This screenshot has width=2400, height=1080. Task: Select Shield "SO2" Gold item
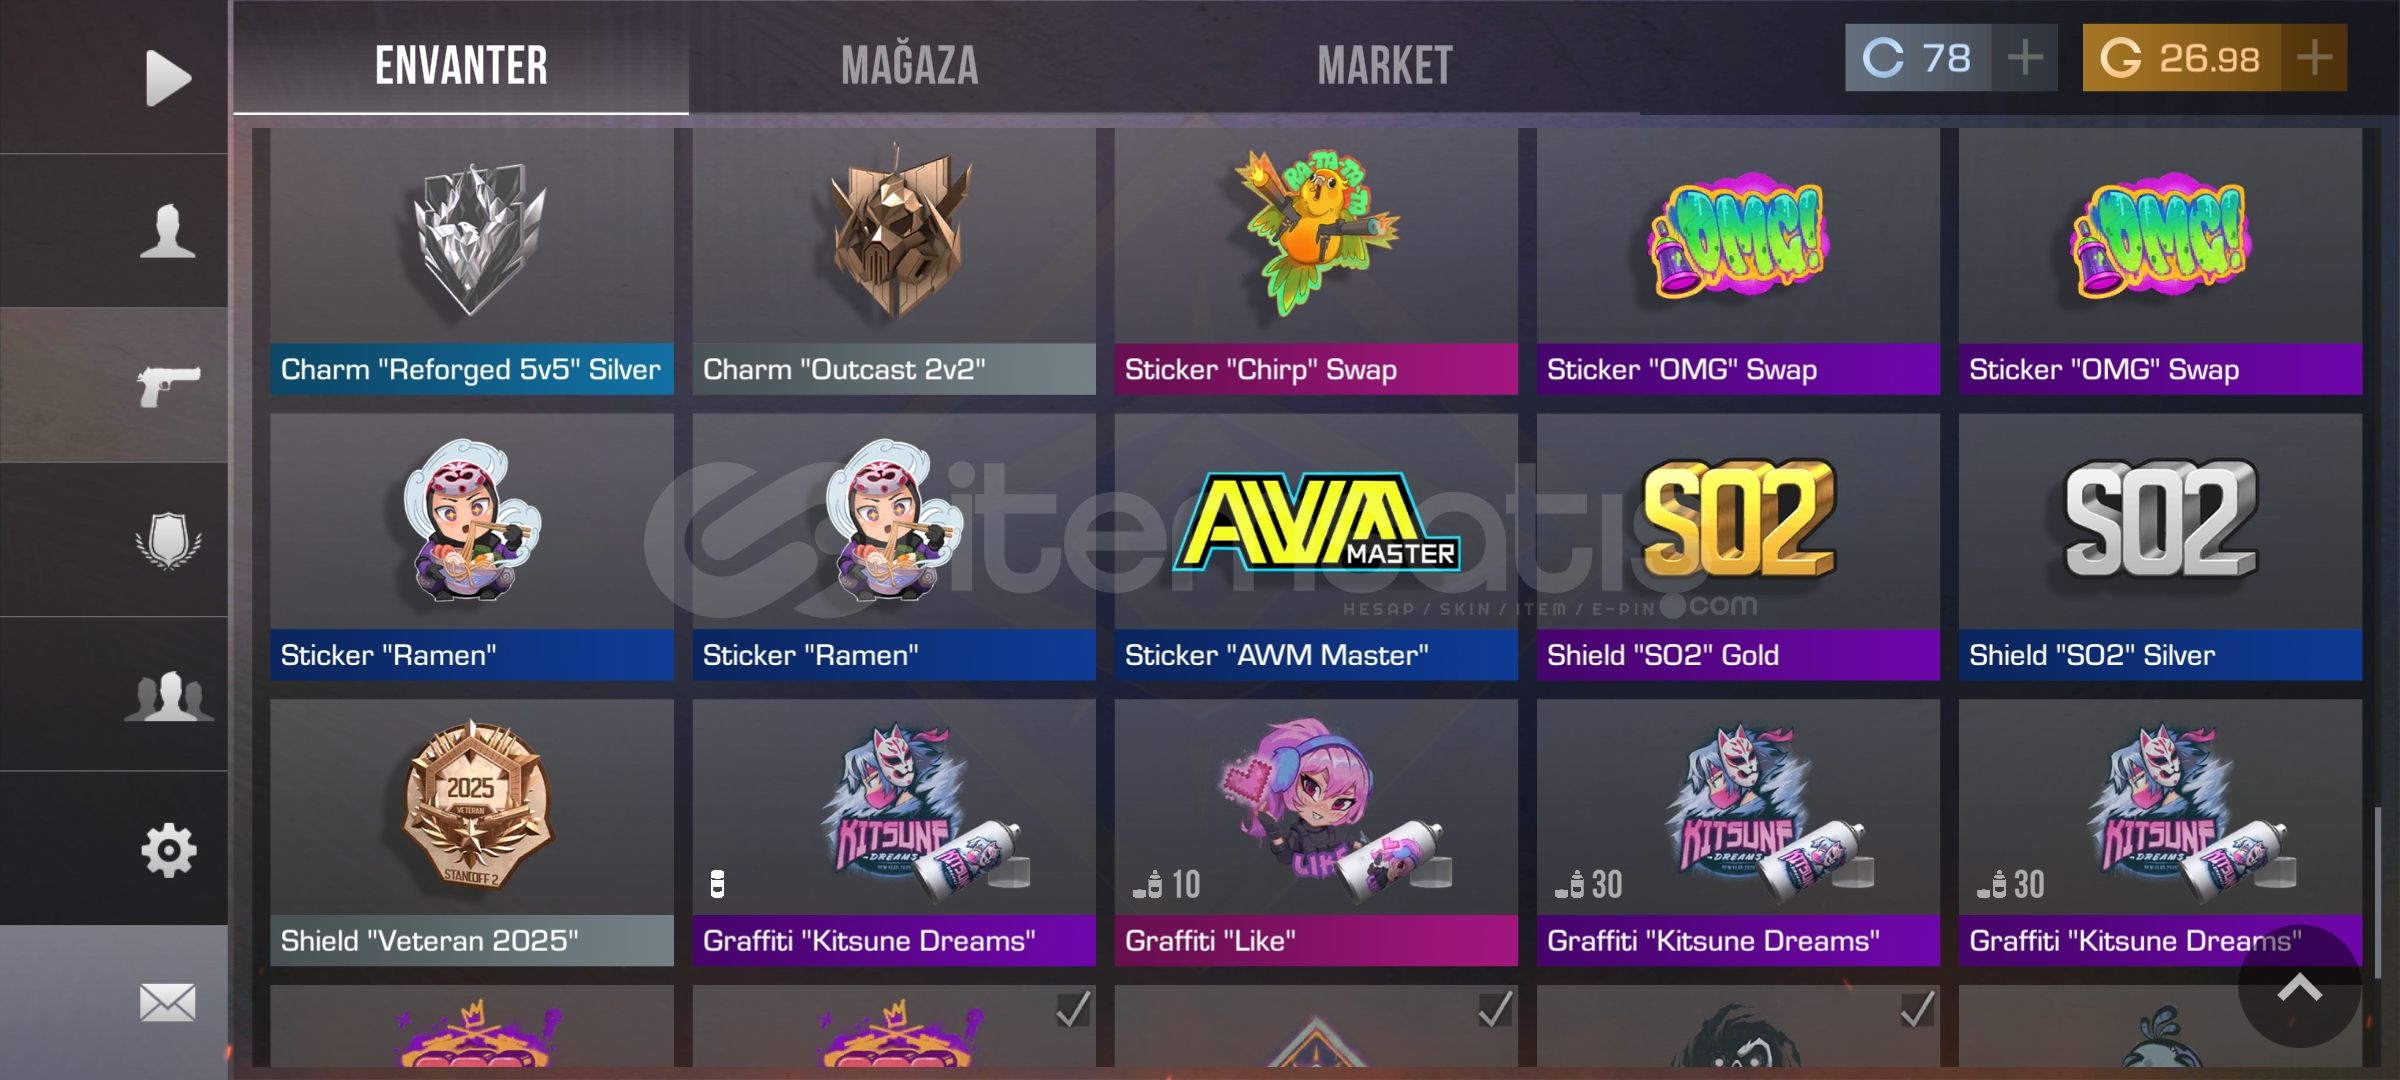(x=1738, y=547)
